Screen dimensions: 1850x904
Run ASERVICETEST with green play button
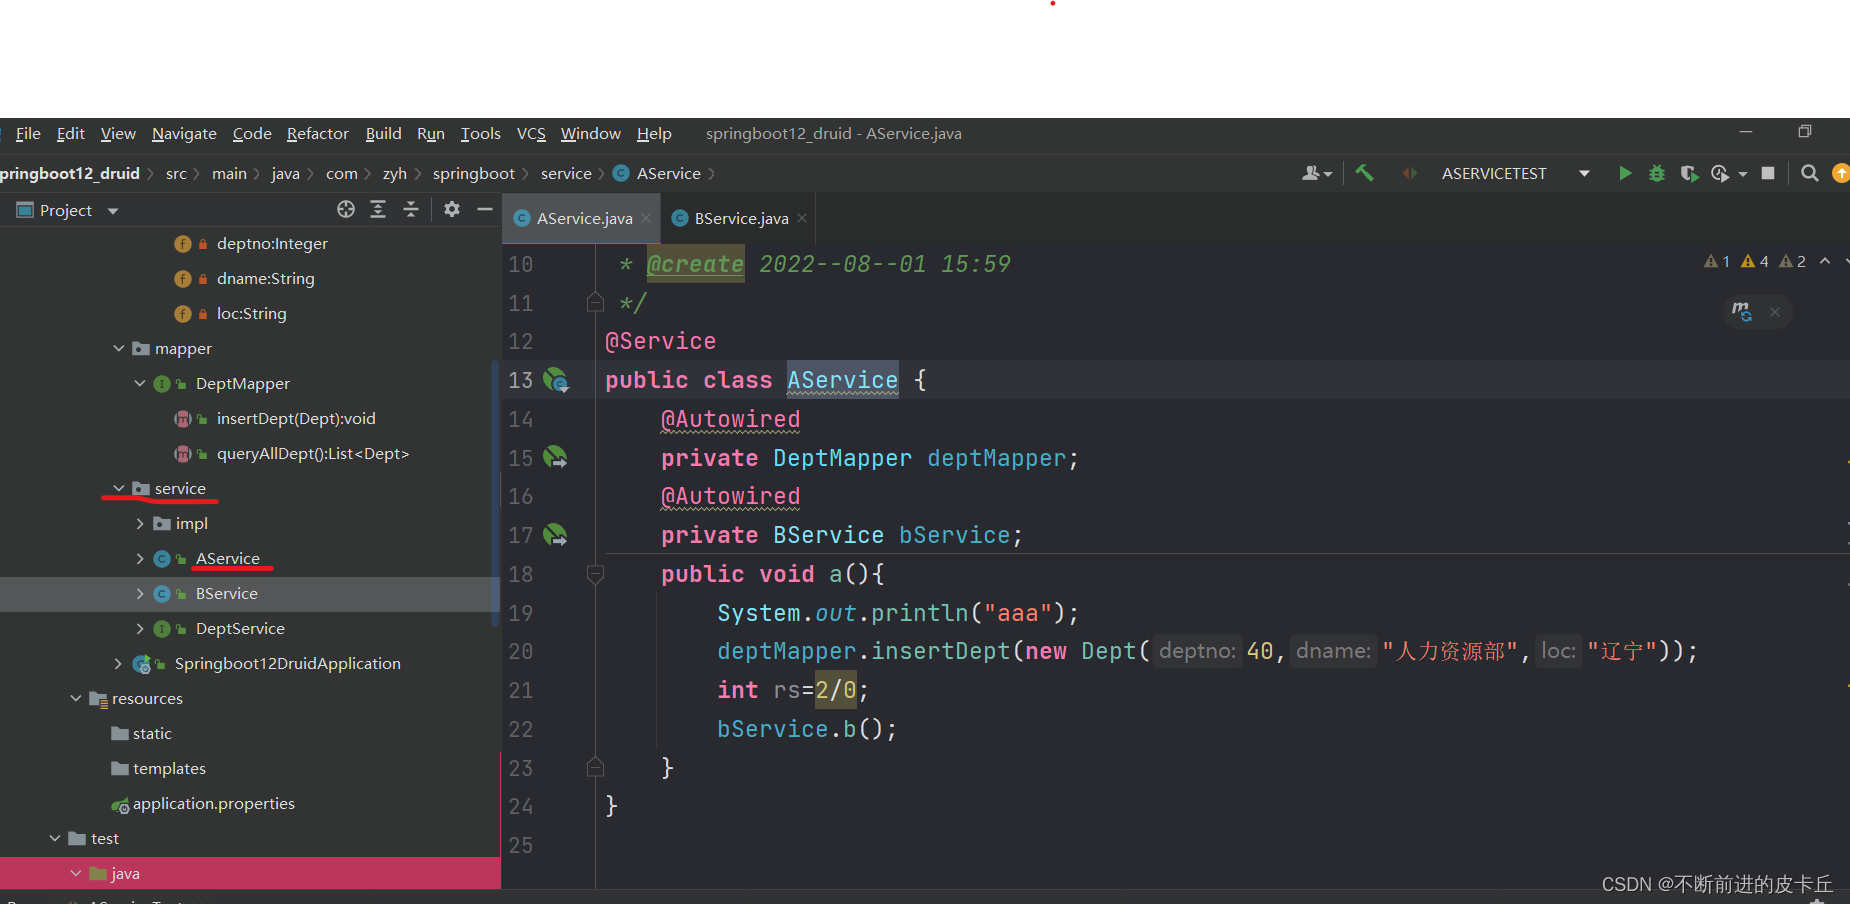point(1625,173)
